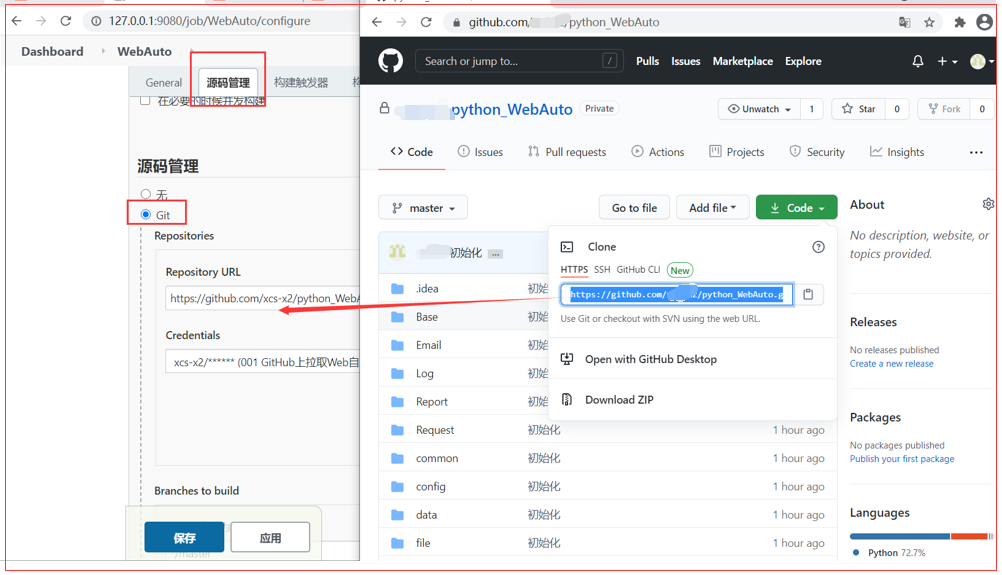This screenshot has height=575, width=1002.
Task: Select the Git radio button
Action: click(146, 215)
